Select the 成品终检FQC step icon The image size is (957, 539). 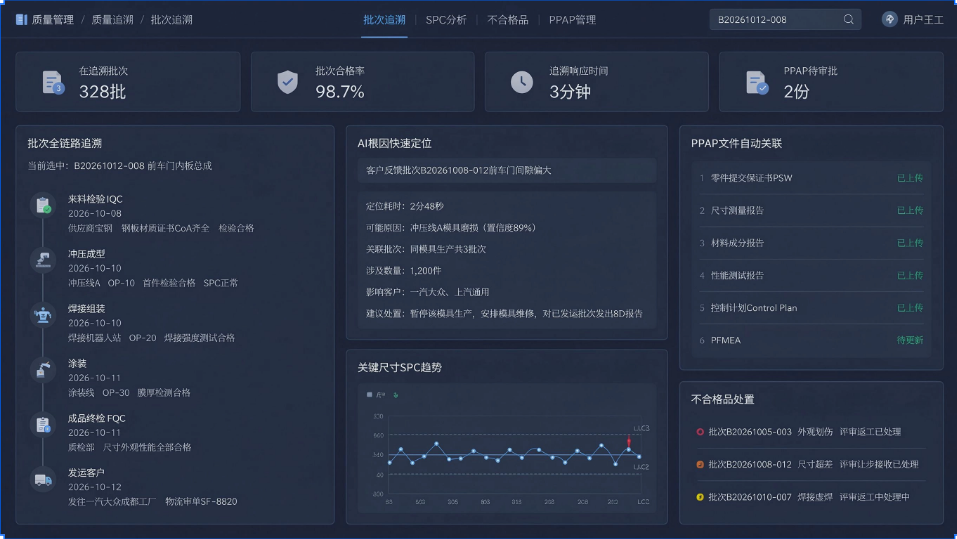tap(43, 425)
